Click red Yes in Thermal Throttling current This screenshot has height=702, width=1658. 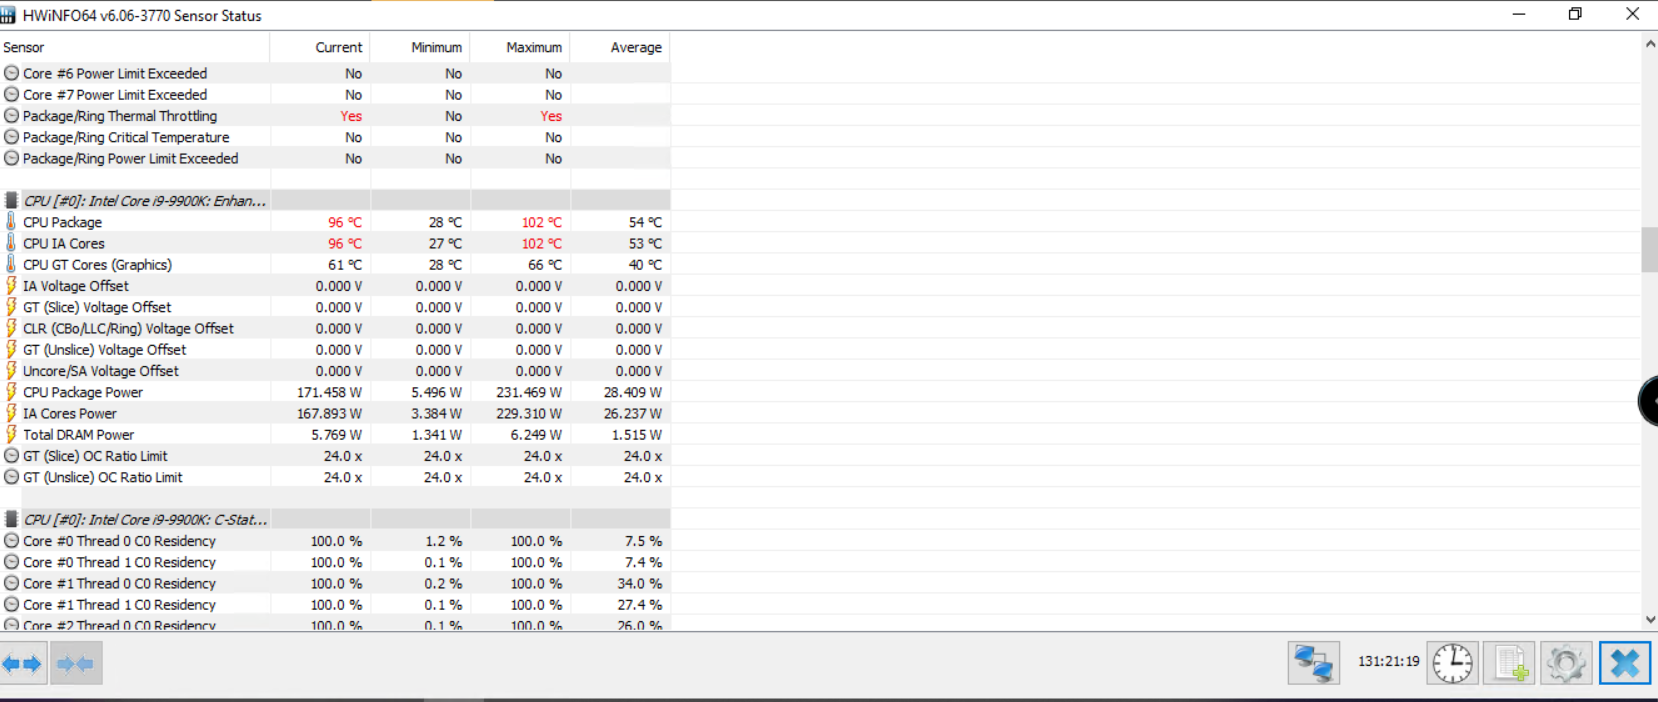pos(351,116)
